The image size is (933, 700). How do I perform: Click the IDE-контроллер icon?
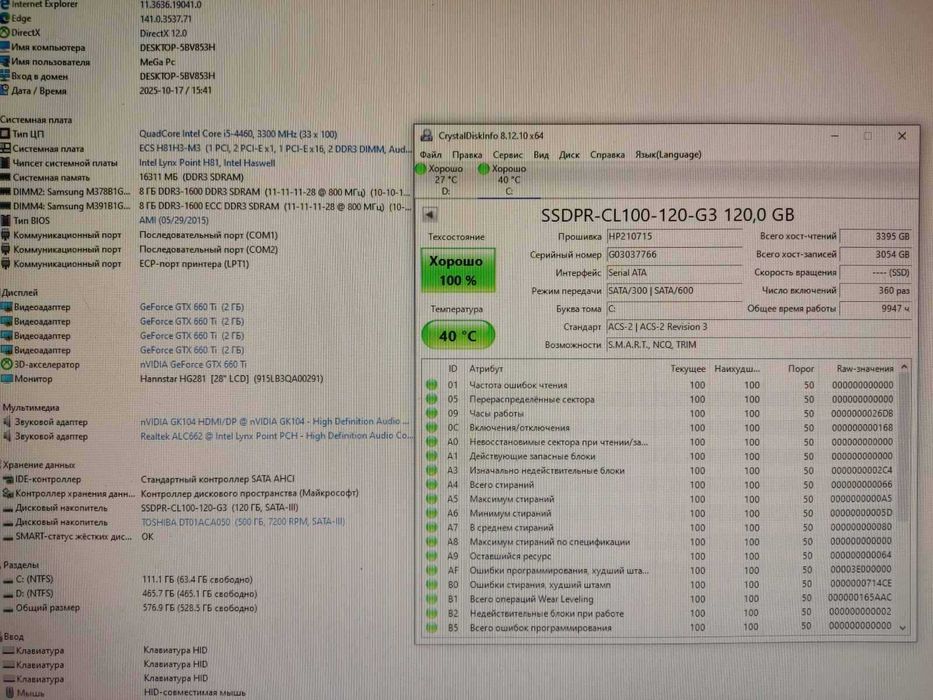click(x=8, y=479)
